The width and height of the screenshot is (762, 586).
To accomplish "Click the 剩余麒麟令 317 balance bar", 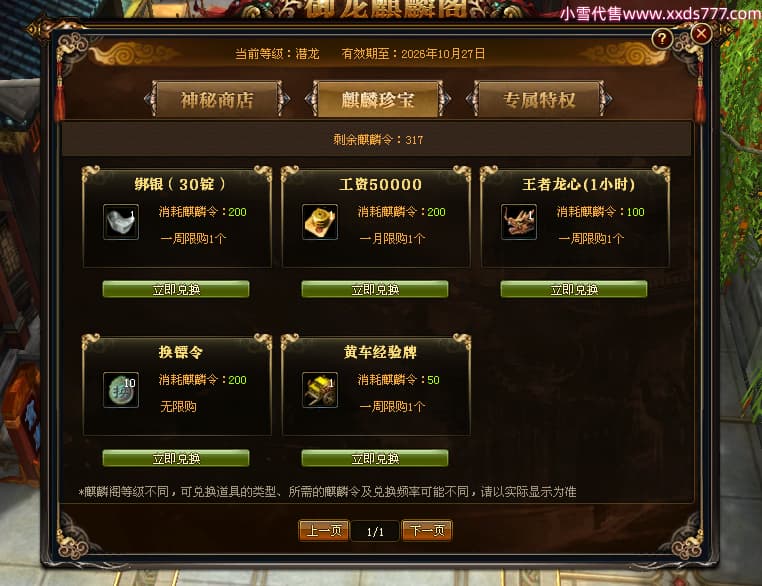I will (377, 139).
